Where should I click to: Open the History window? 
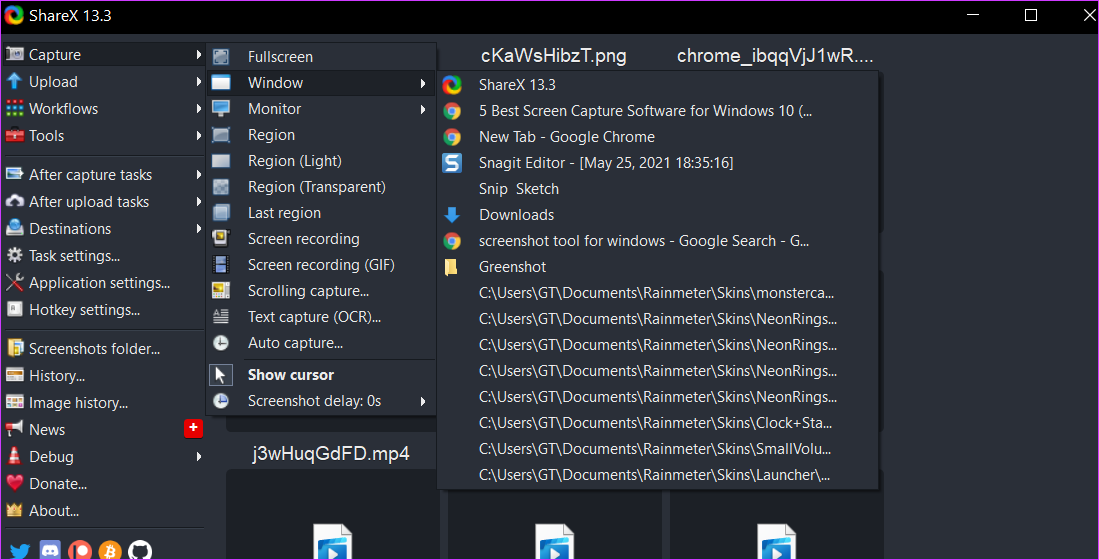[x=103, y=376]
